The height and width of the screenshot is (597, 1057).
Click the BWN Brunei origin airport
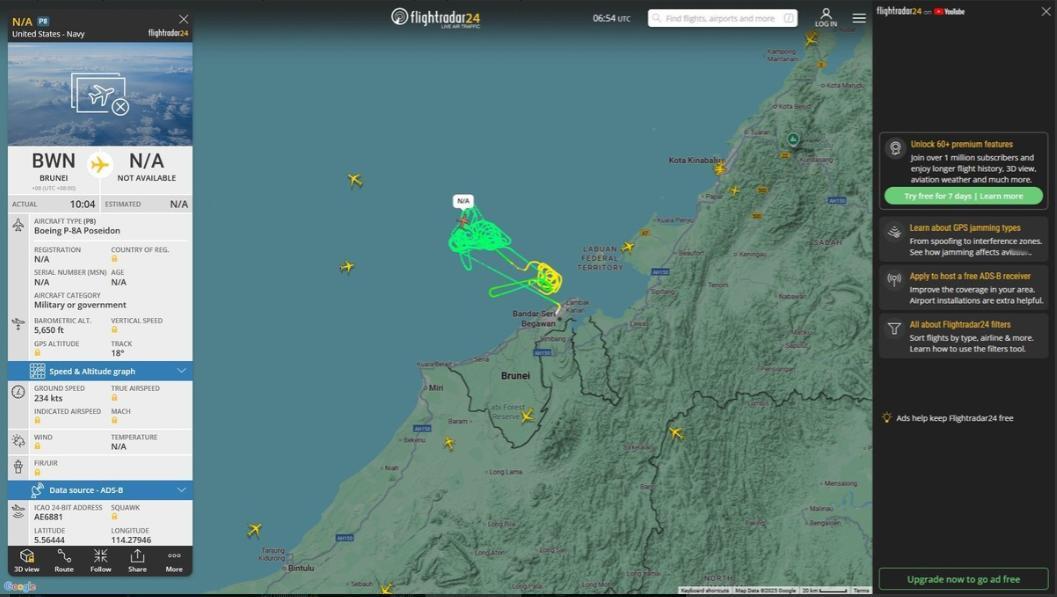53,168
